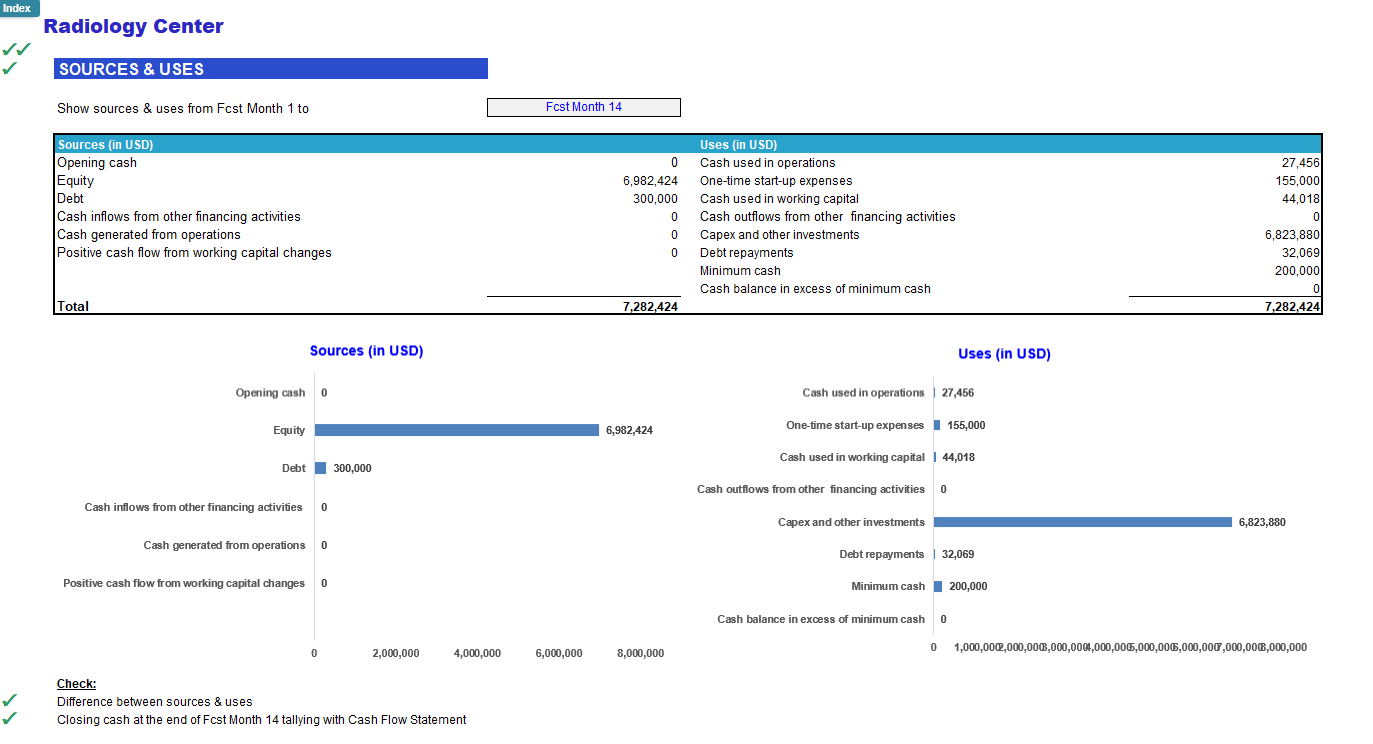Screen dimensions: 1373x744
Task: Select the SOURCES & USES section header
Action: point(271,69)
